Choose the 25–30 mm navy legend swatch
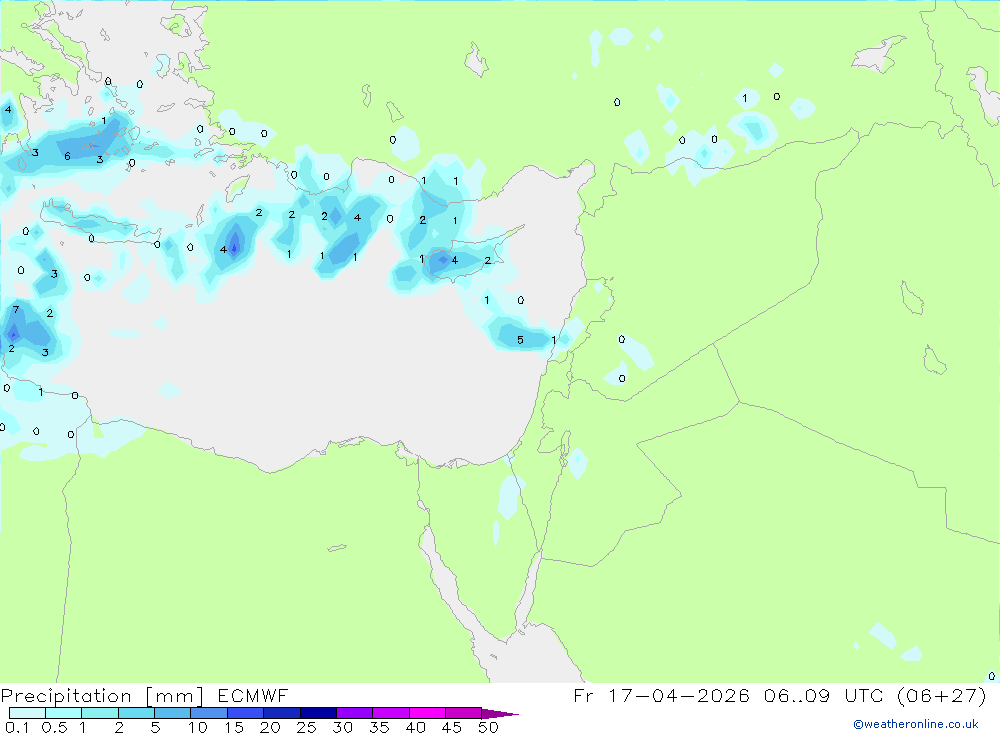Viewport: 1000px width, 733px height. 318,713
